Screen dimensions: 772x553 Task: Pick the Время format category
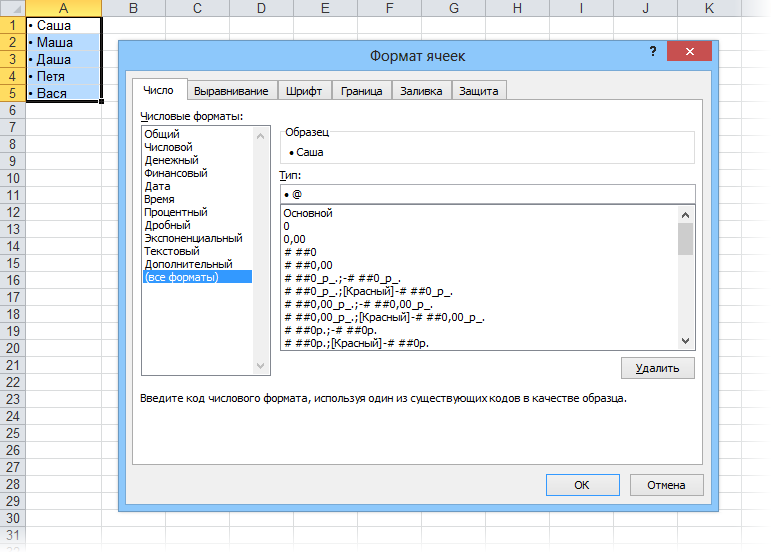click(197, 199)
